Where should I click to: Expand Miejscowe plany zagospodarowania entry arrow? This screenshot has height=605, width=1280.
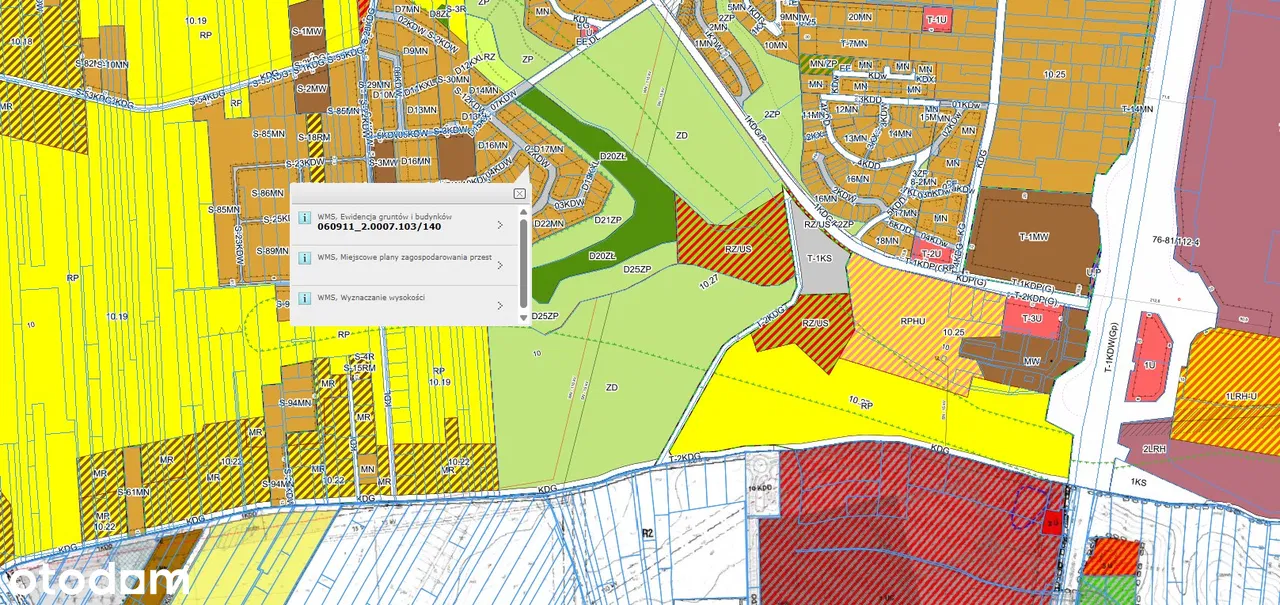[500, 263]
